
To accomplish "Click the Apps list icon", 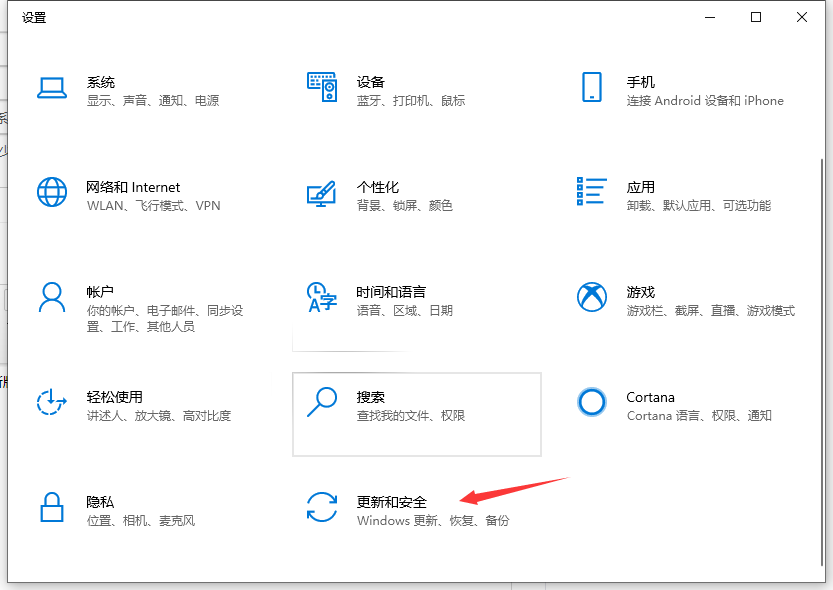I will [x=592, y=192].
